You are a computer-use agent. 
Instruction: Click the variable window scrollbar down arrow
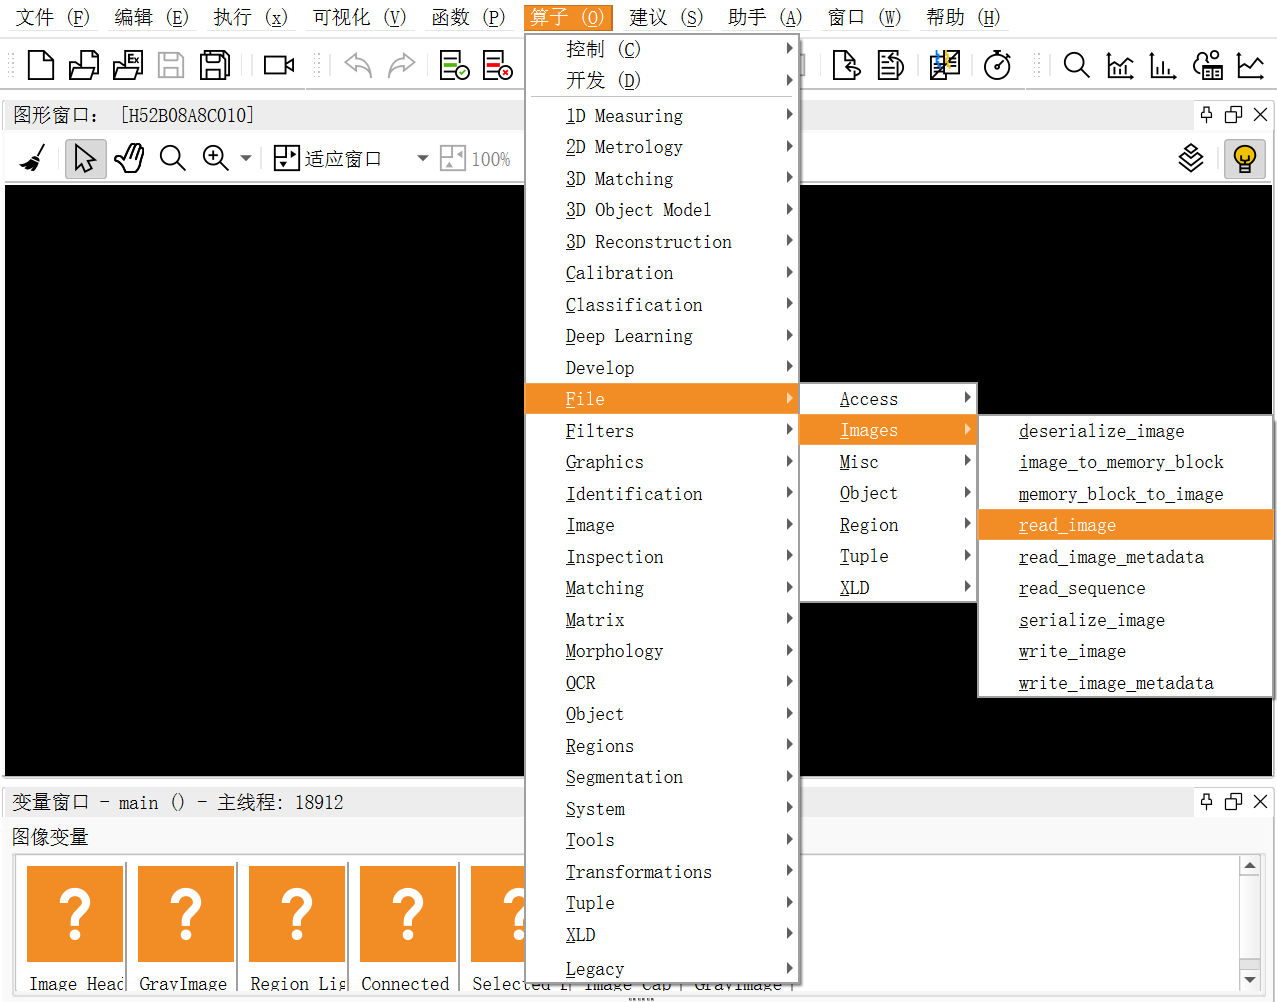1250,979
